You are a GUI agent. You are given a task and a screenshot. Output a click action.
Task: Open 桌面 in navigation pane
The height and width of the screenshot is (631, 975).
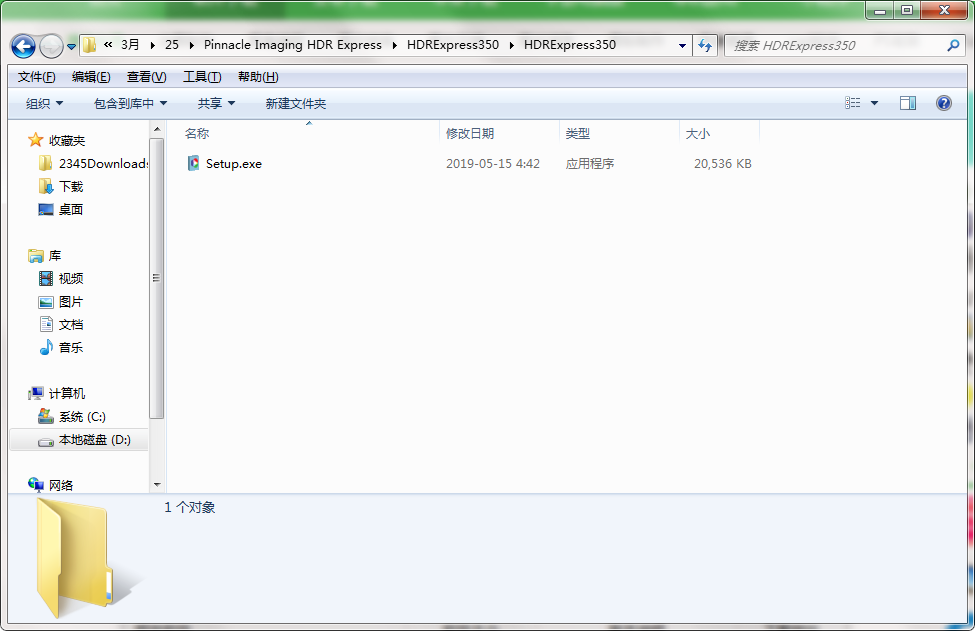point(71,210)
